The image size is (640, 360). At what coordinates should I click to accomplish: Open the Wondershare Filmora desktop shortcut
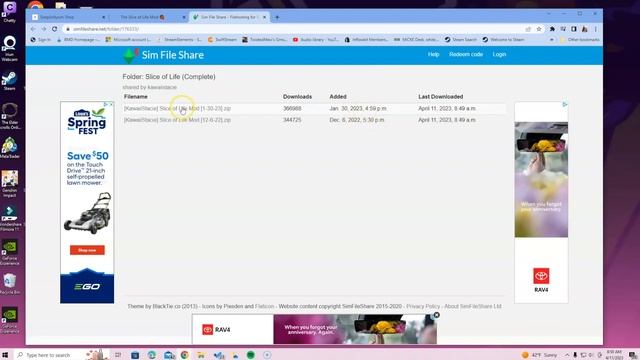click(9, 218)
